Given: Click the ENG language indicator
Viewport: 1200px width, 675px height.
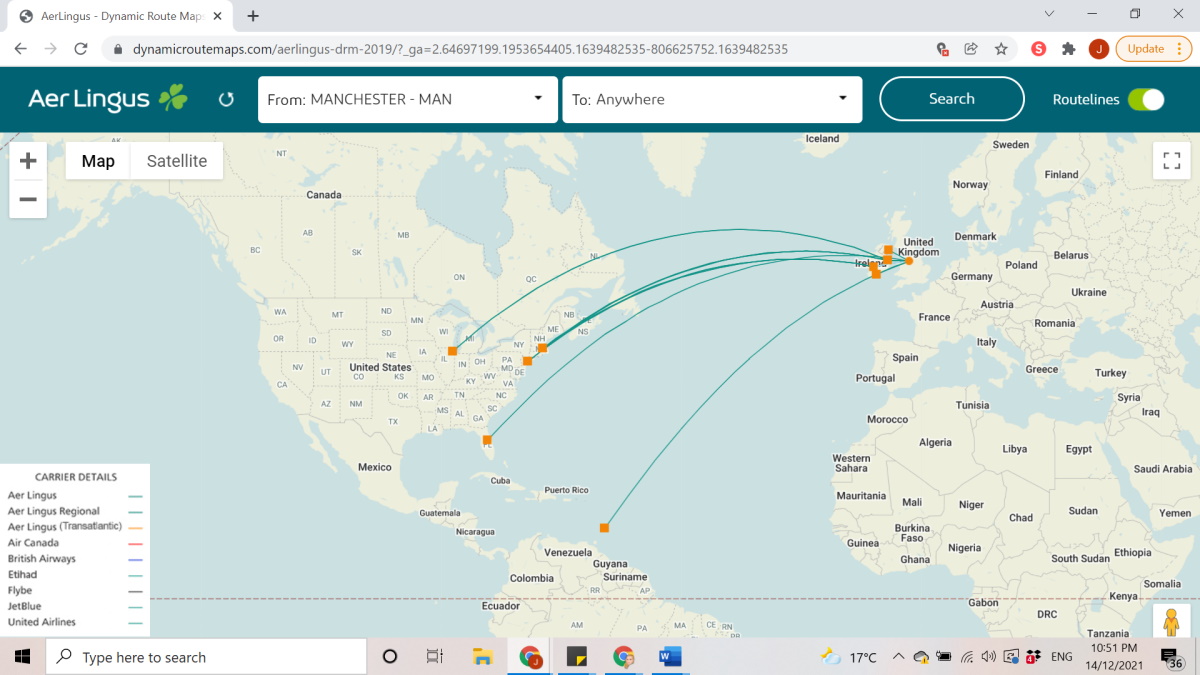Looking at the screenshot, I should click(x=1062, y=657).
